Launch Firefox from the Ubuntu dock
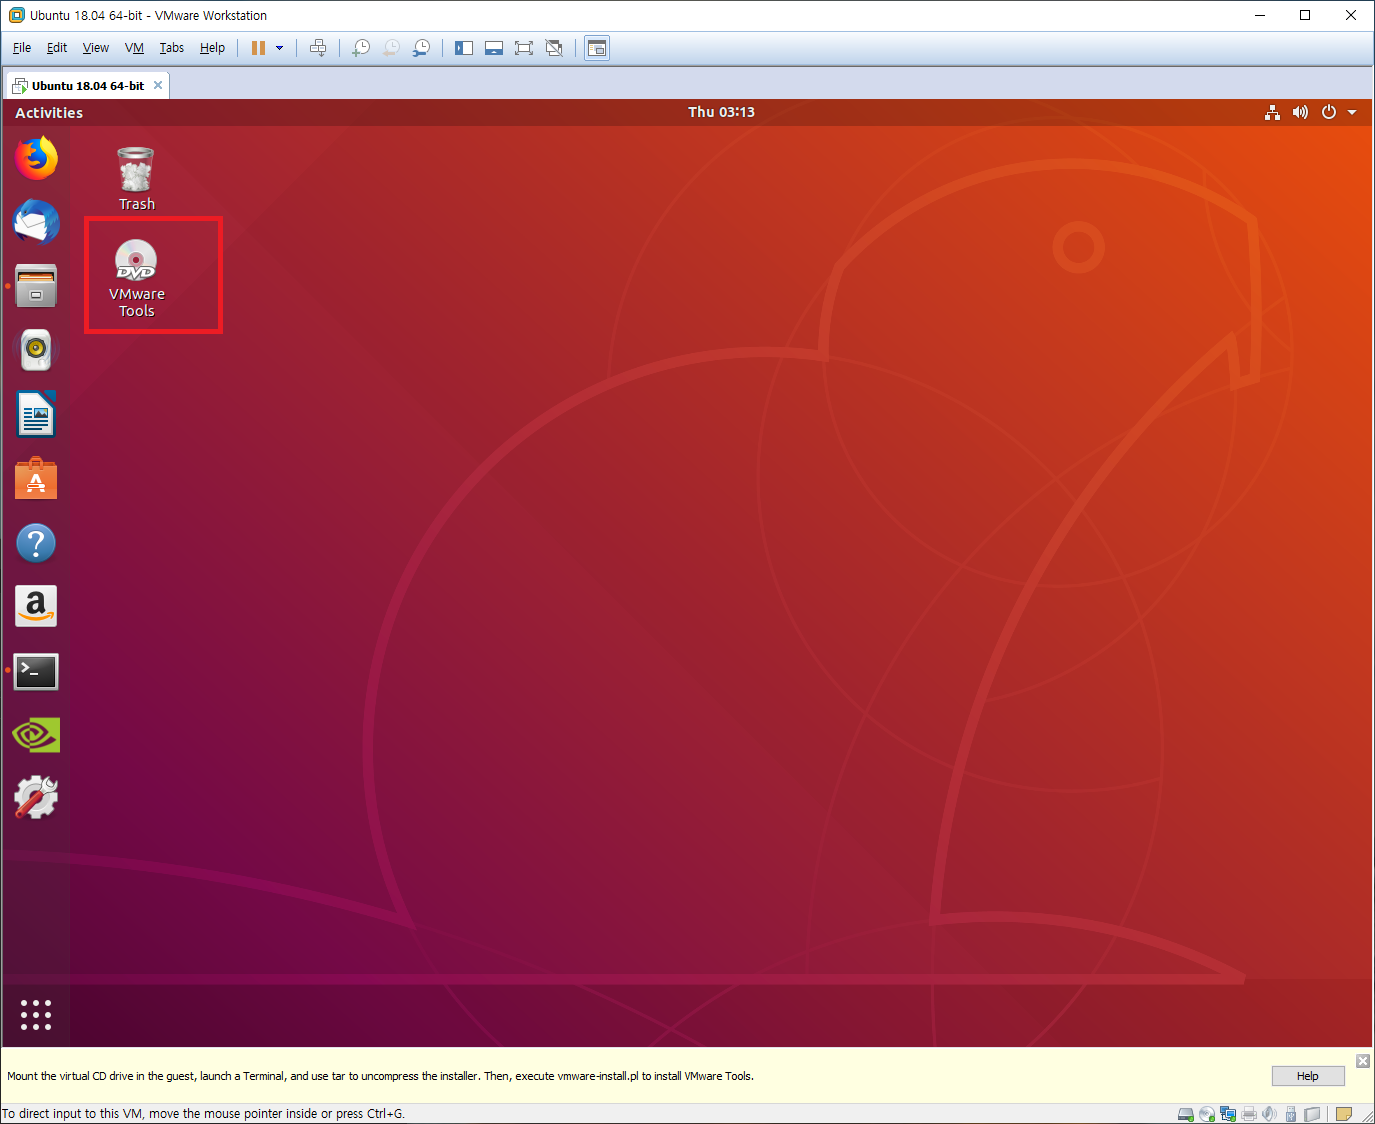1375x1124 pixels. pyautogui.click(x=36, y=159)
